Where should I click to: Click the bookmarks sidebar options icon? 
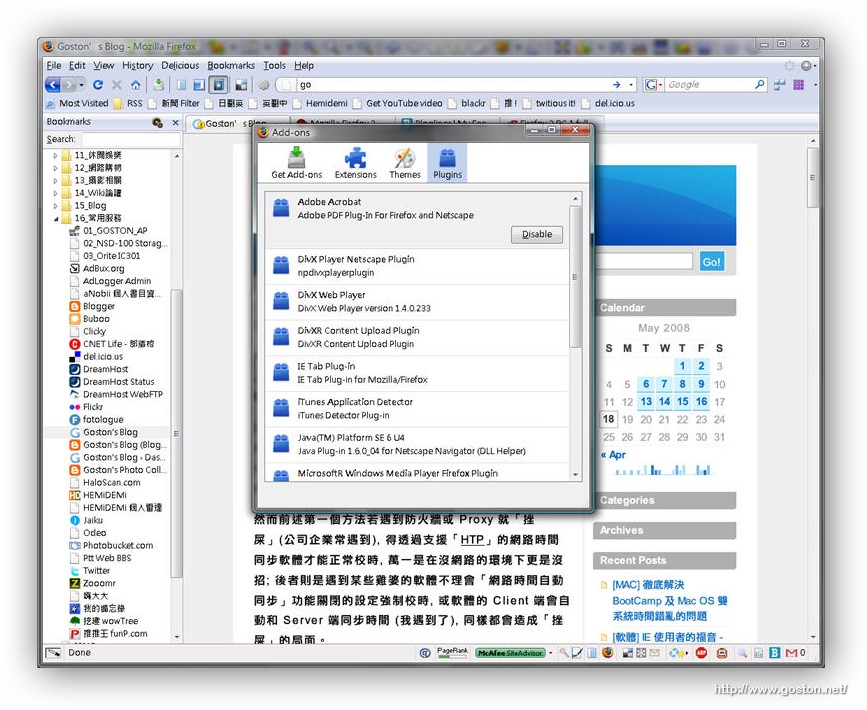point(158,122)
